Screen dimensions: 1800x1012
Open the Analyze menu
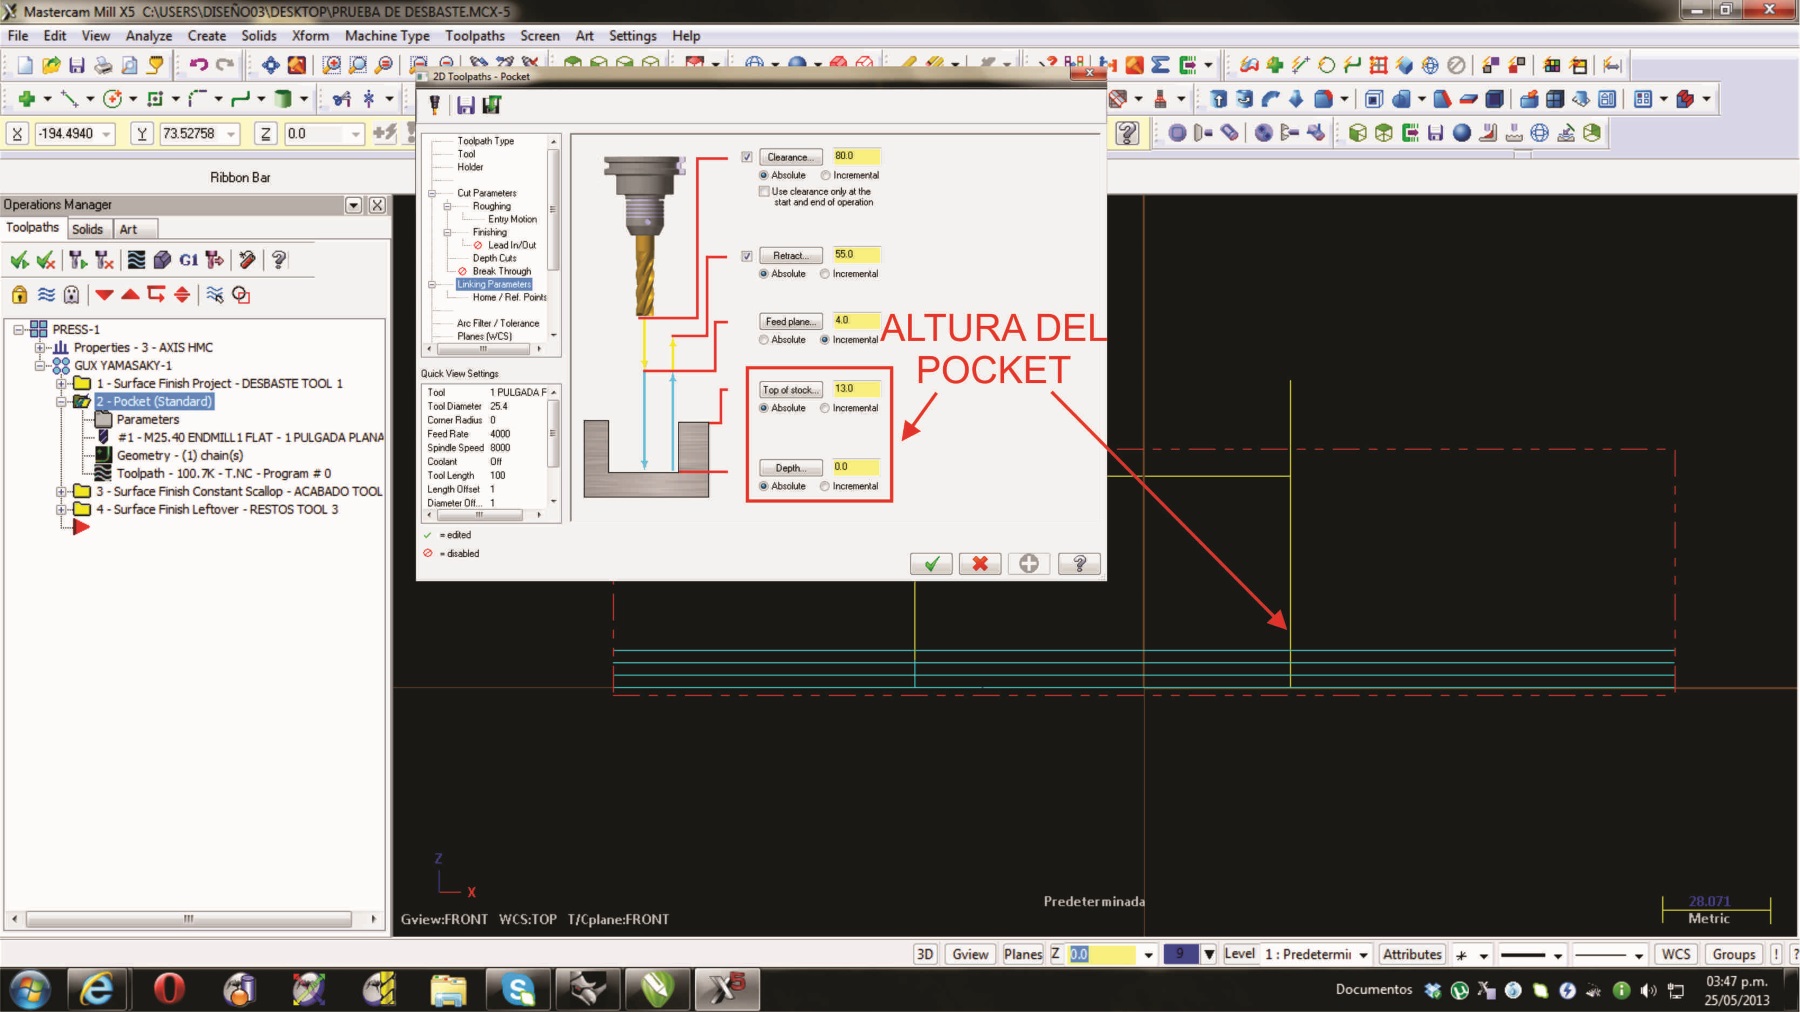pos(149,36)
